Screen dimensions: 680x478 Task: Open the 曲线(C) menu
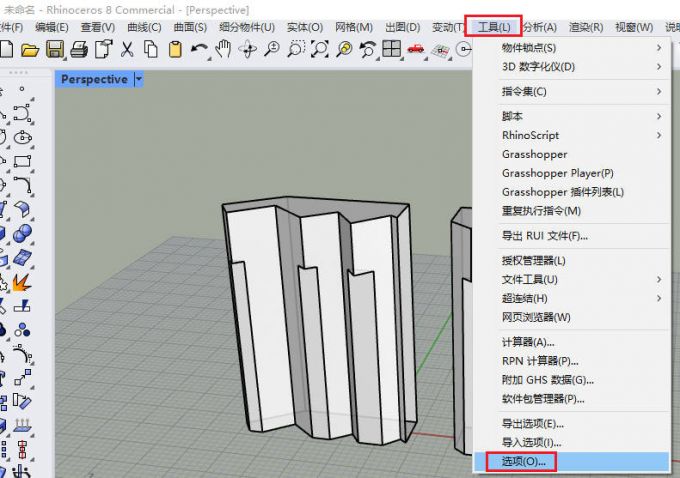pyautogui.click(x=144, y=27)
